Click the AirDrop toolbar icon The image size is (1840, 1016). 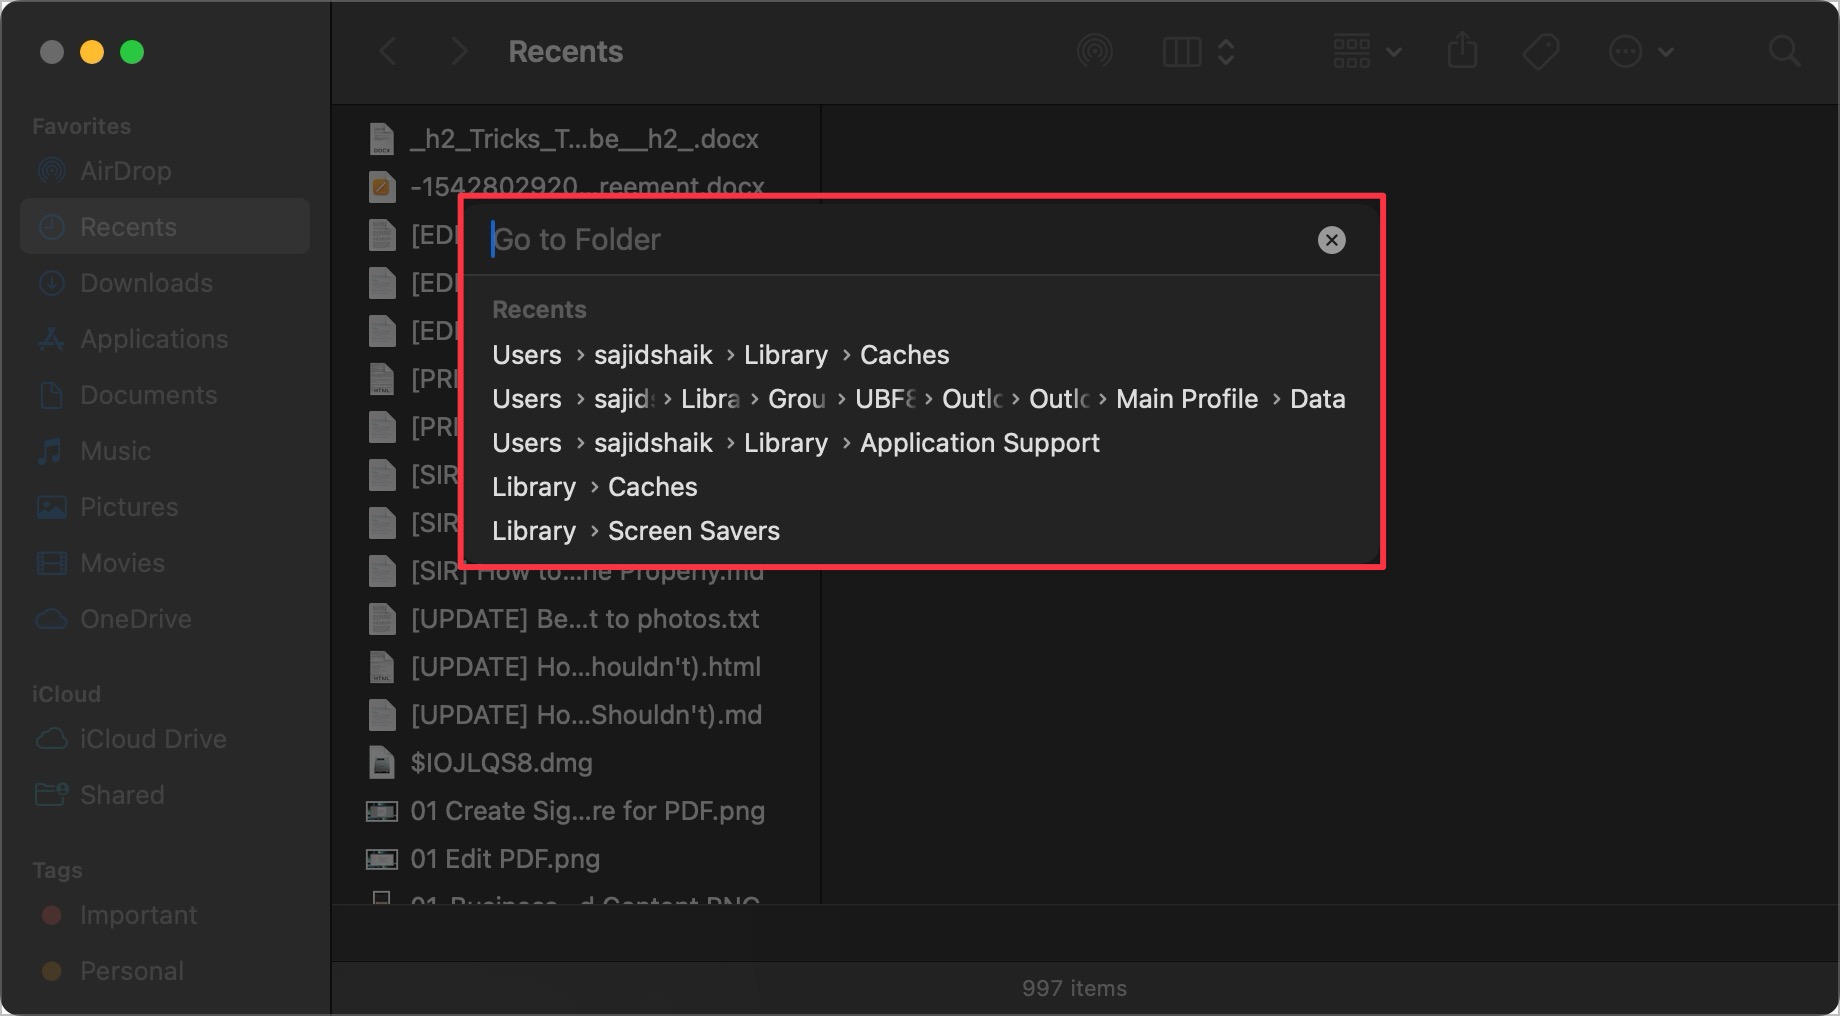1095,51
